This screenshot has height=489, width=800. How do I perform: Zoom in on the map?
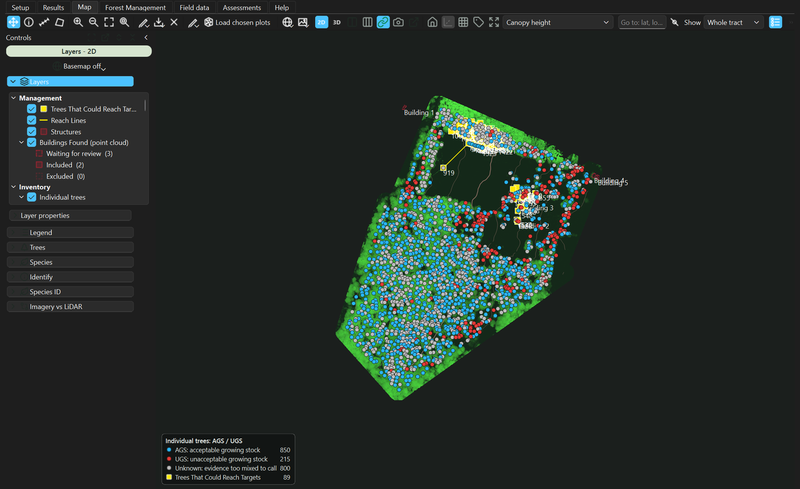[x=78, y=22]
